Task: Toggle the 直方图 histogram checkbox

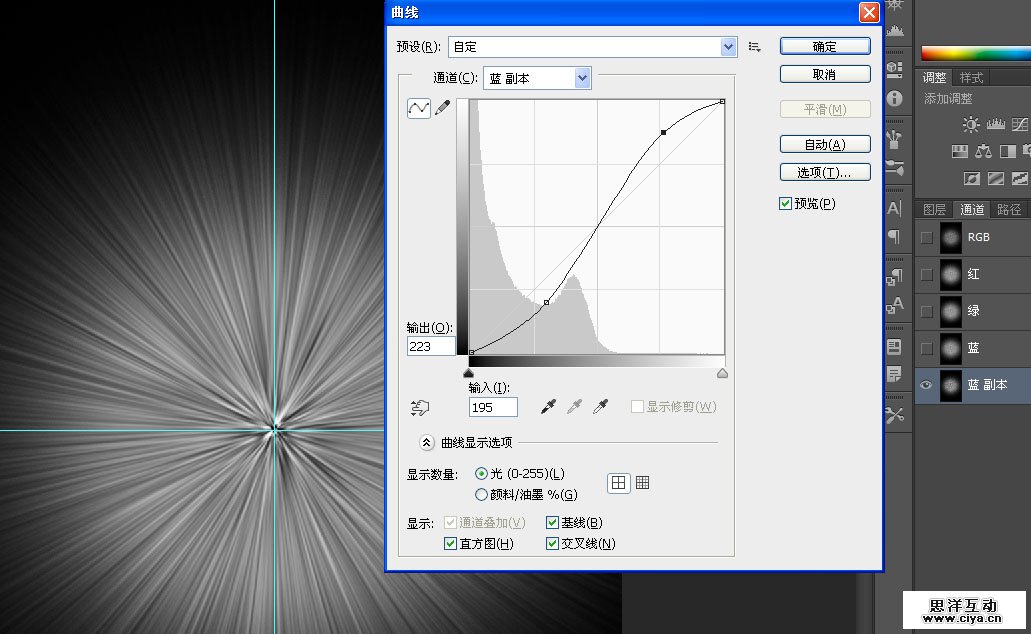Action: point(450,544)
